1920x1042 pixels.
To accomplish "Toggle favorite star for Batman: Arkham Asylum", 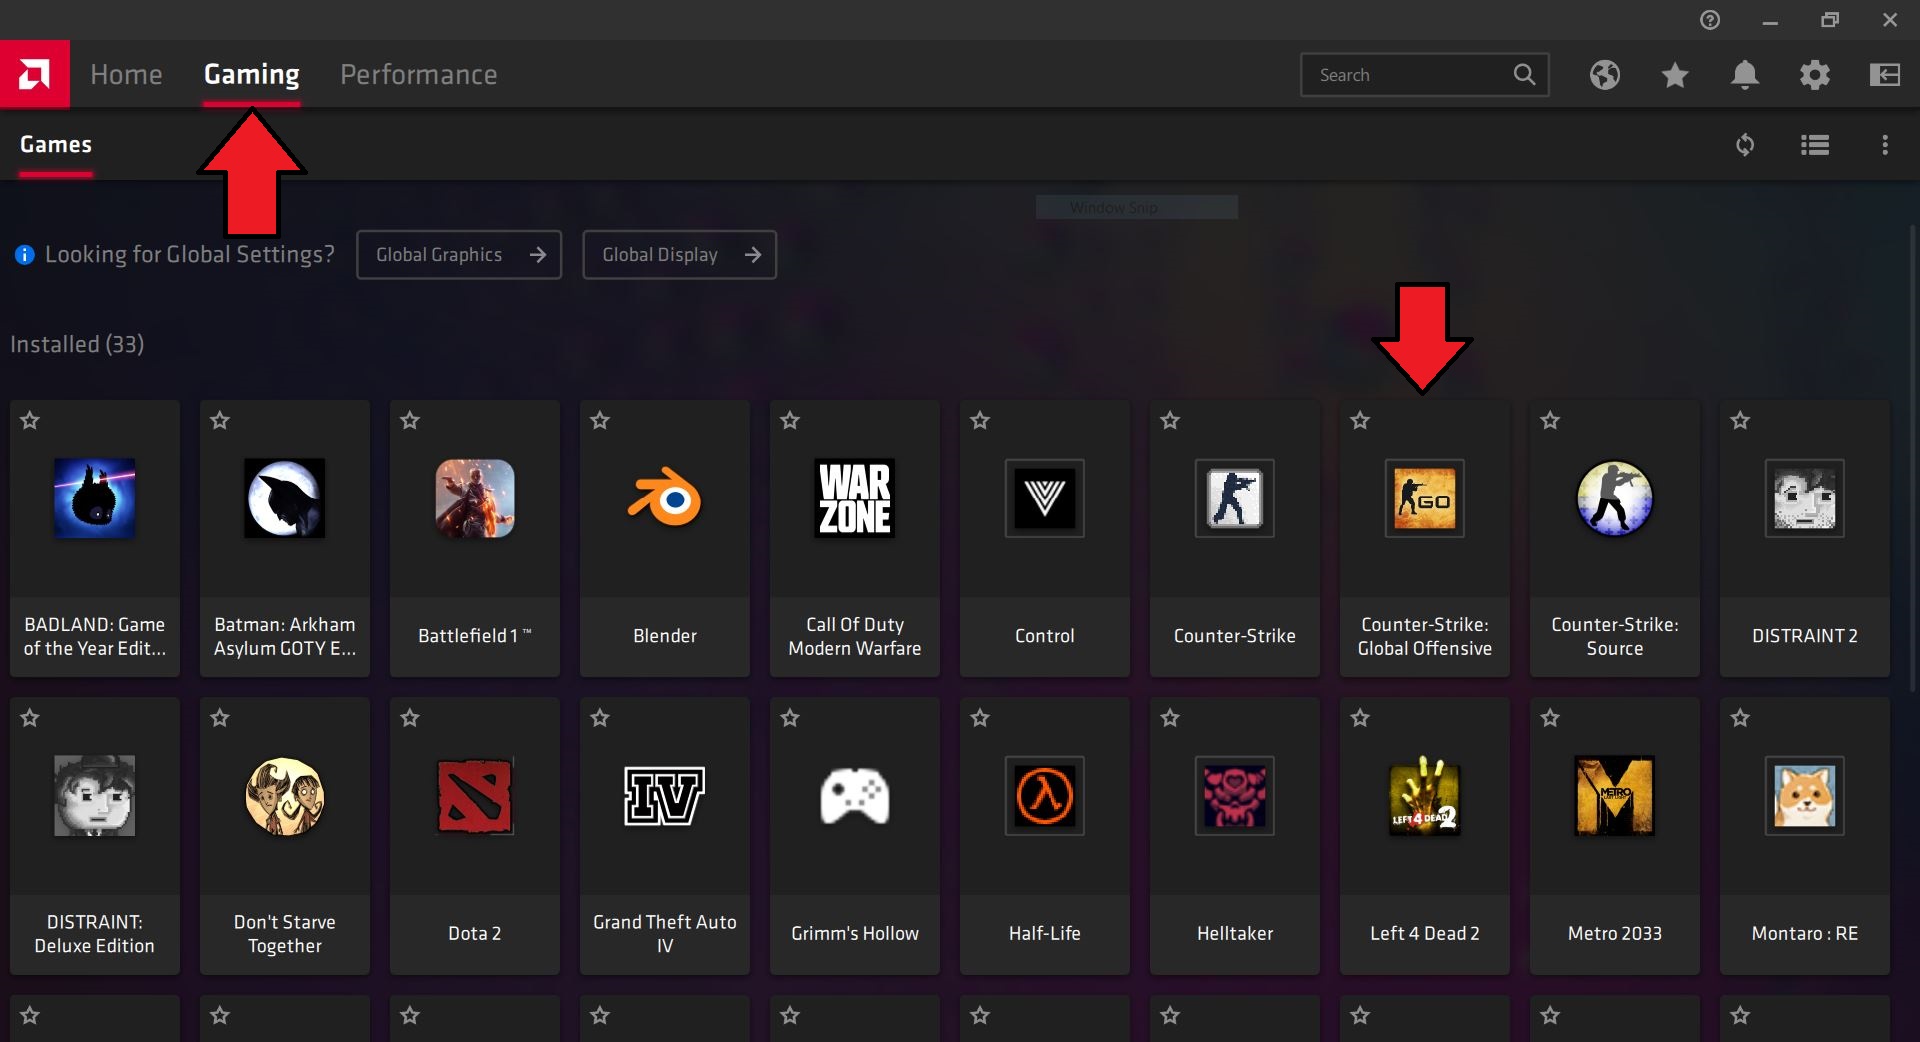I will pyautogui.click(x=220, y=421).
